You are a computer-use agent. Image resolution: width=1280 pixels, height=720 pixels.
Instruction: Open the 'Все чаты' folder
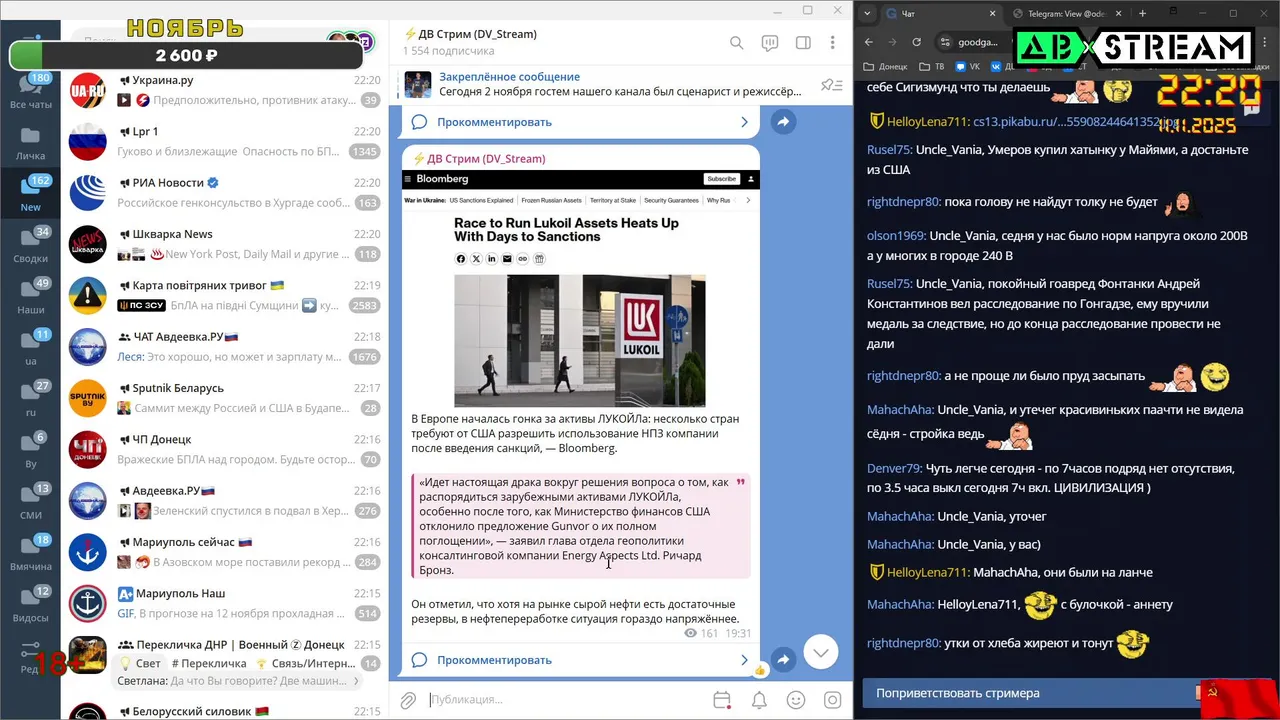(31, 92)
